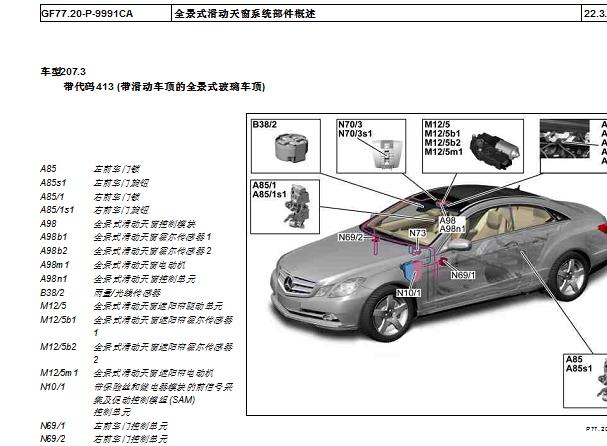Click the sunblind drive motor image in M12/5 box
The image size is (607, 446).
pyautogui.click(x=494, y=150)
